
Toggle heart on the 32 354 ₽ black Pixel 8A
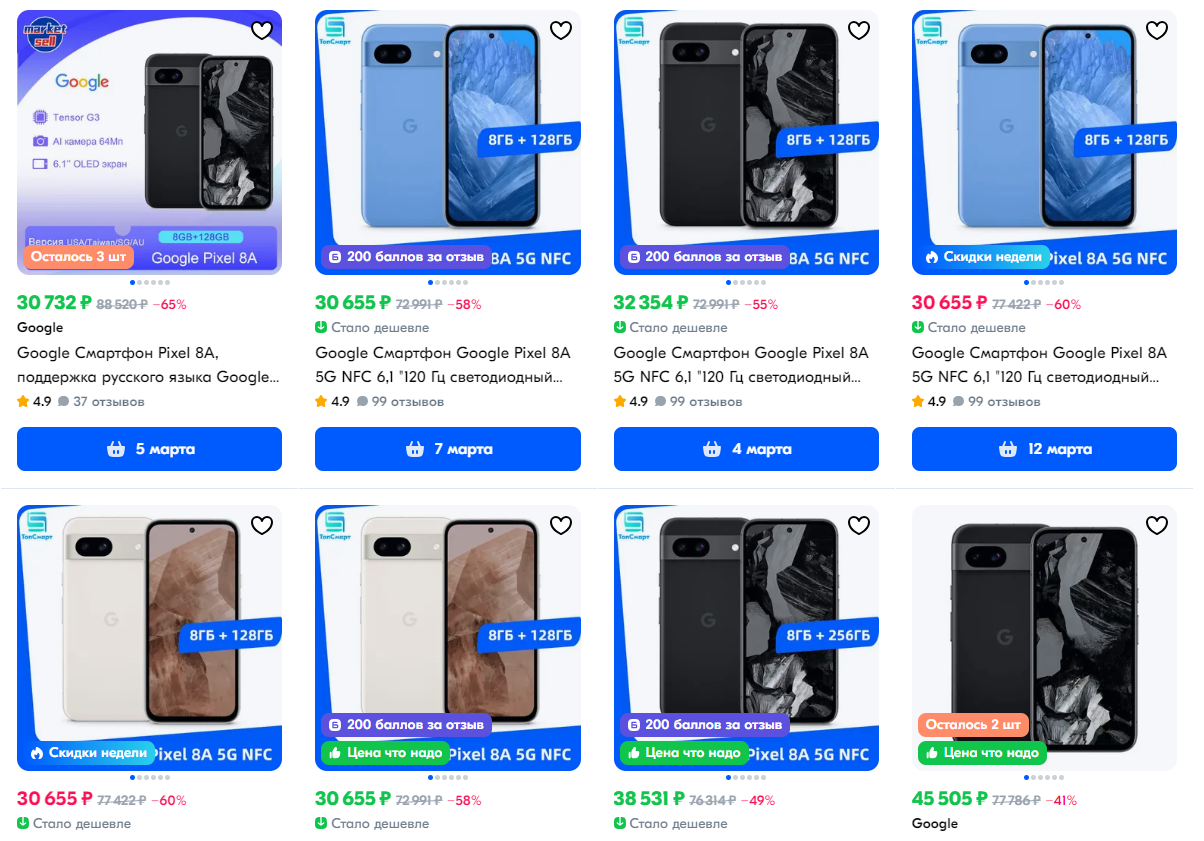(859, 30)
